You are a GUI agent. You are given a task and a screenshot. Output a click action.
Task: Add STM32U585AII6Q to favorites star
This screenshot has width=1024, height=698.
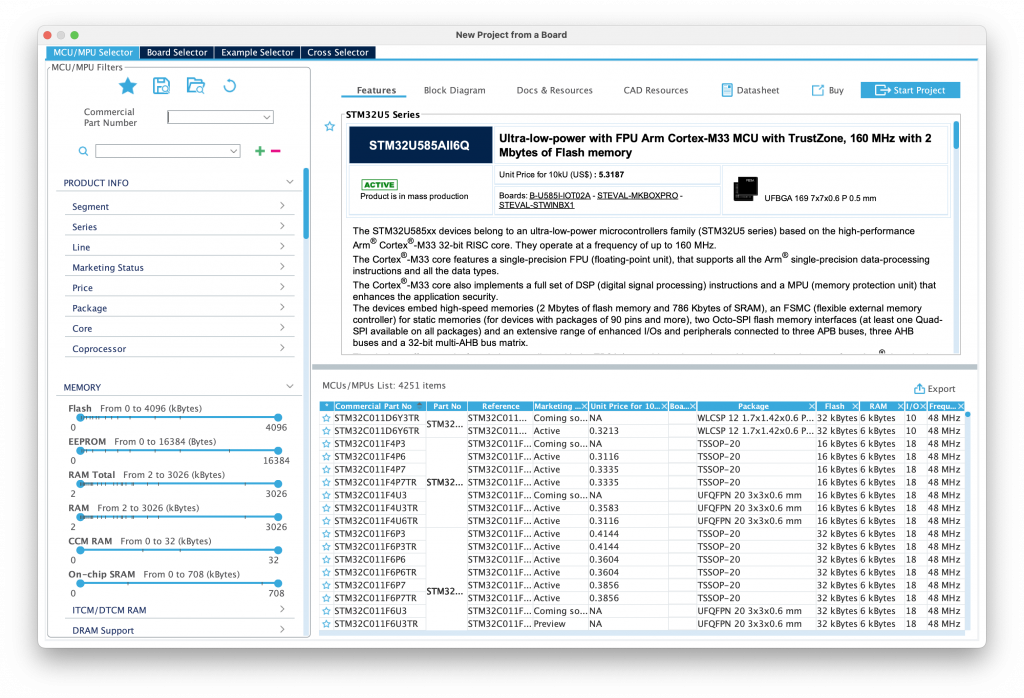click(x=330, y=127)
